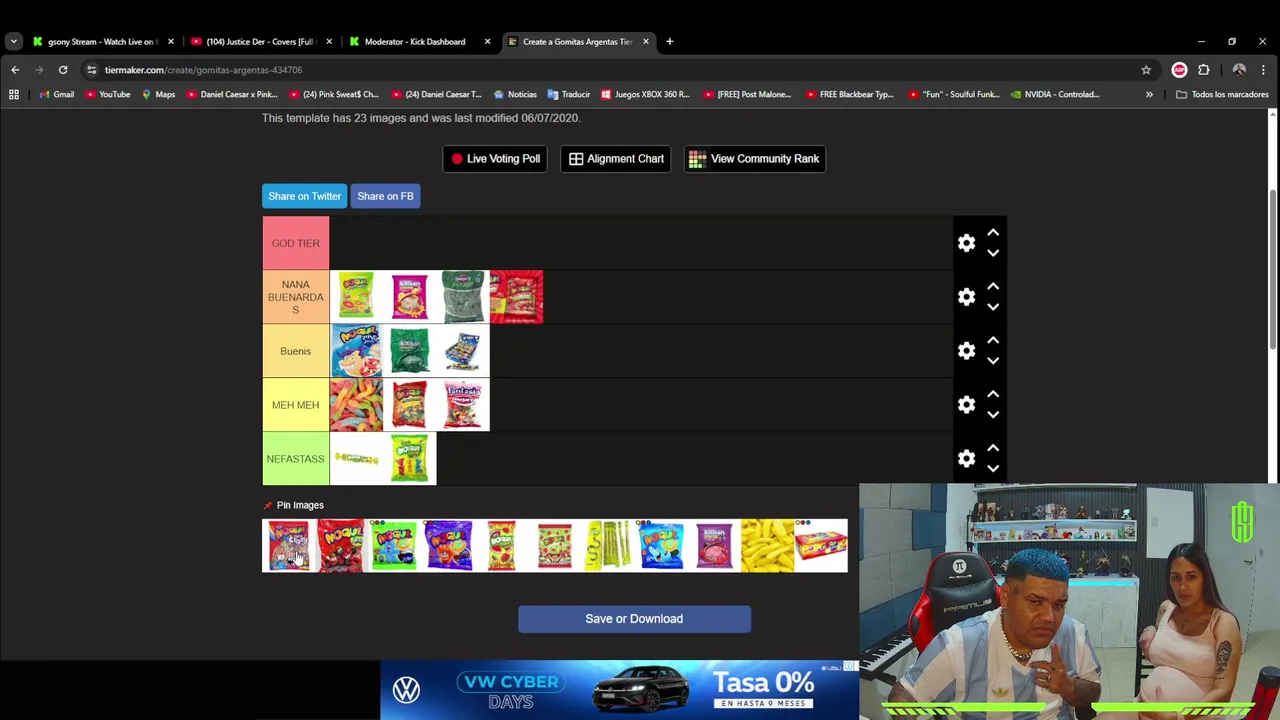Go back to previous page
The width and height of the screenshot is (1280, 720).
(15, 70)
